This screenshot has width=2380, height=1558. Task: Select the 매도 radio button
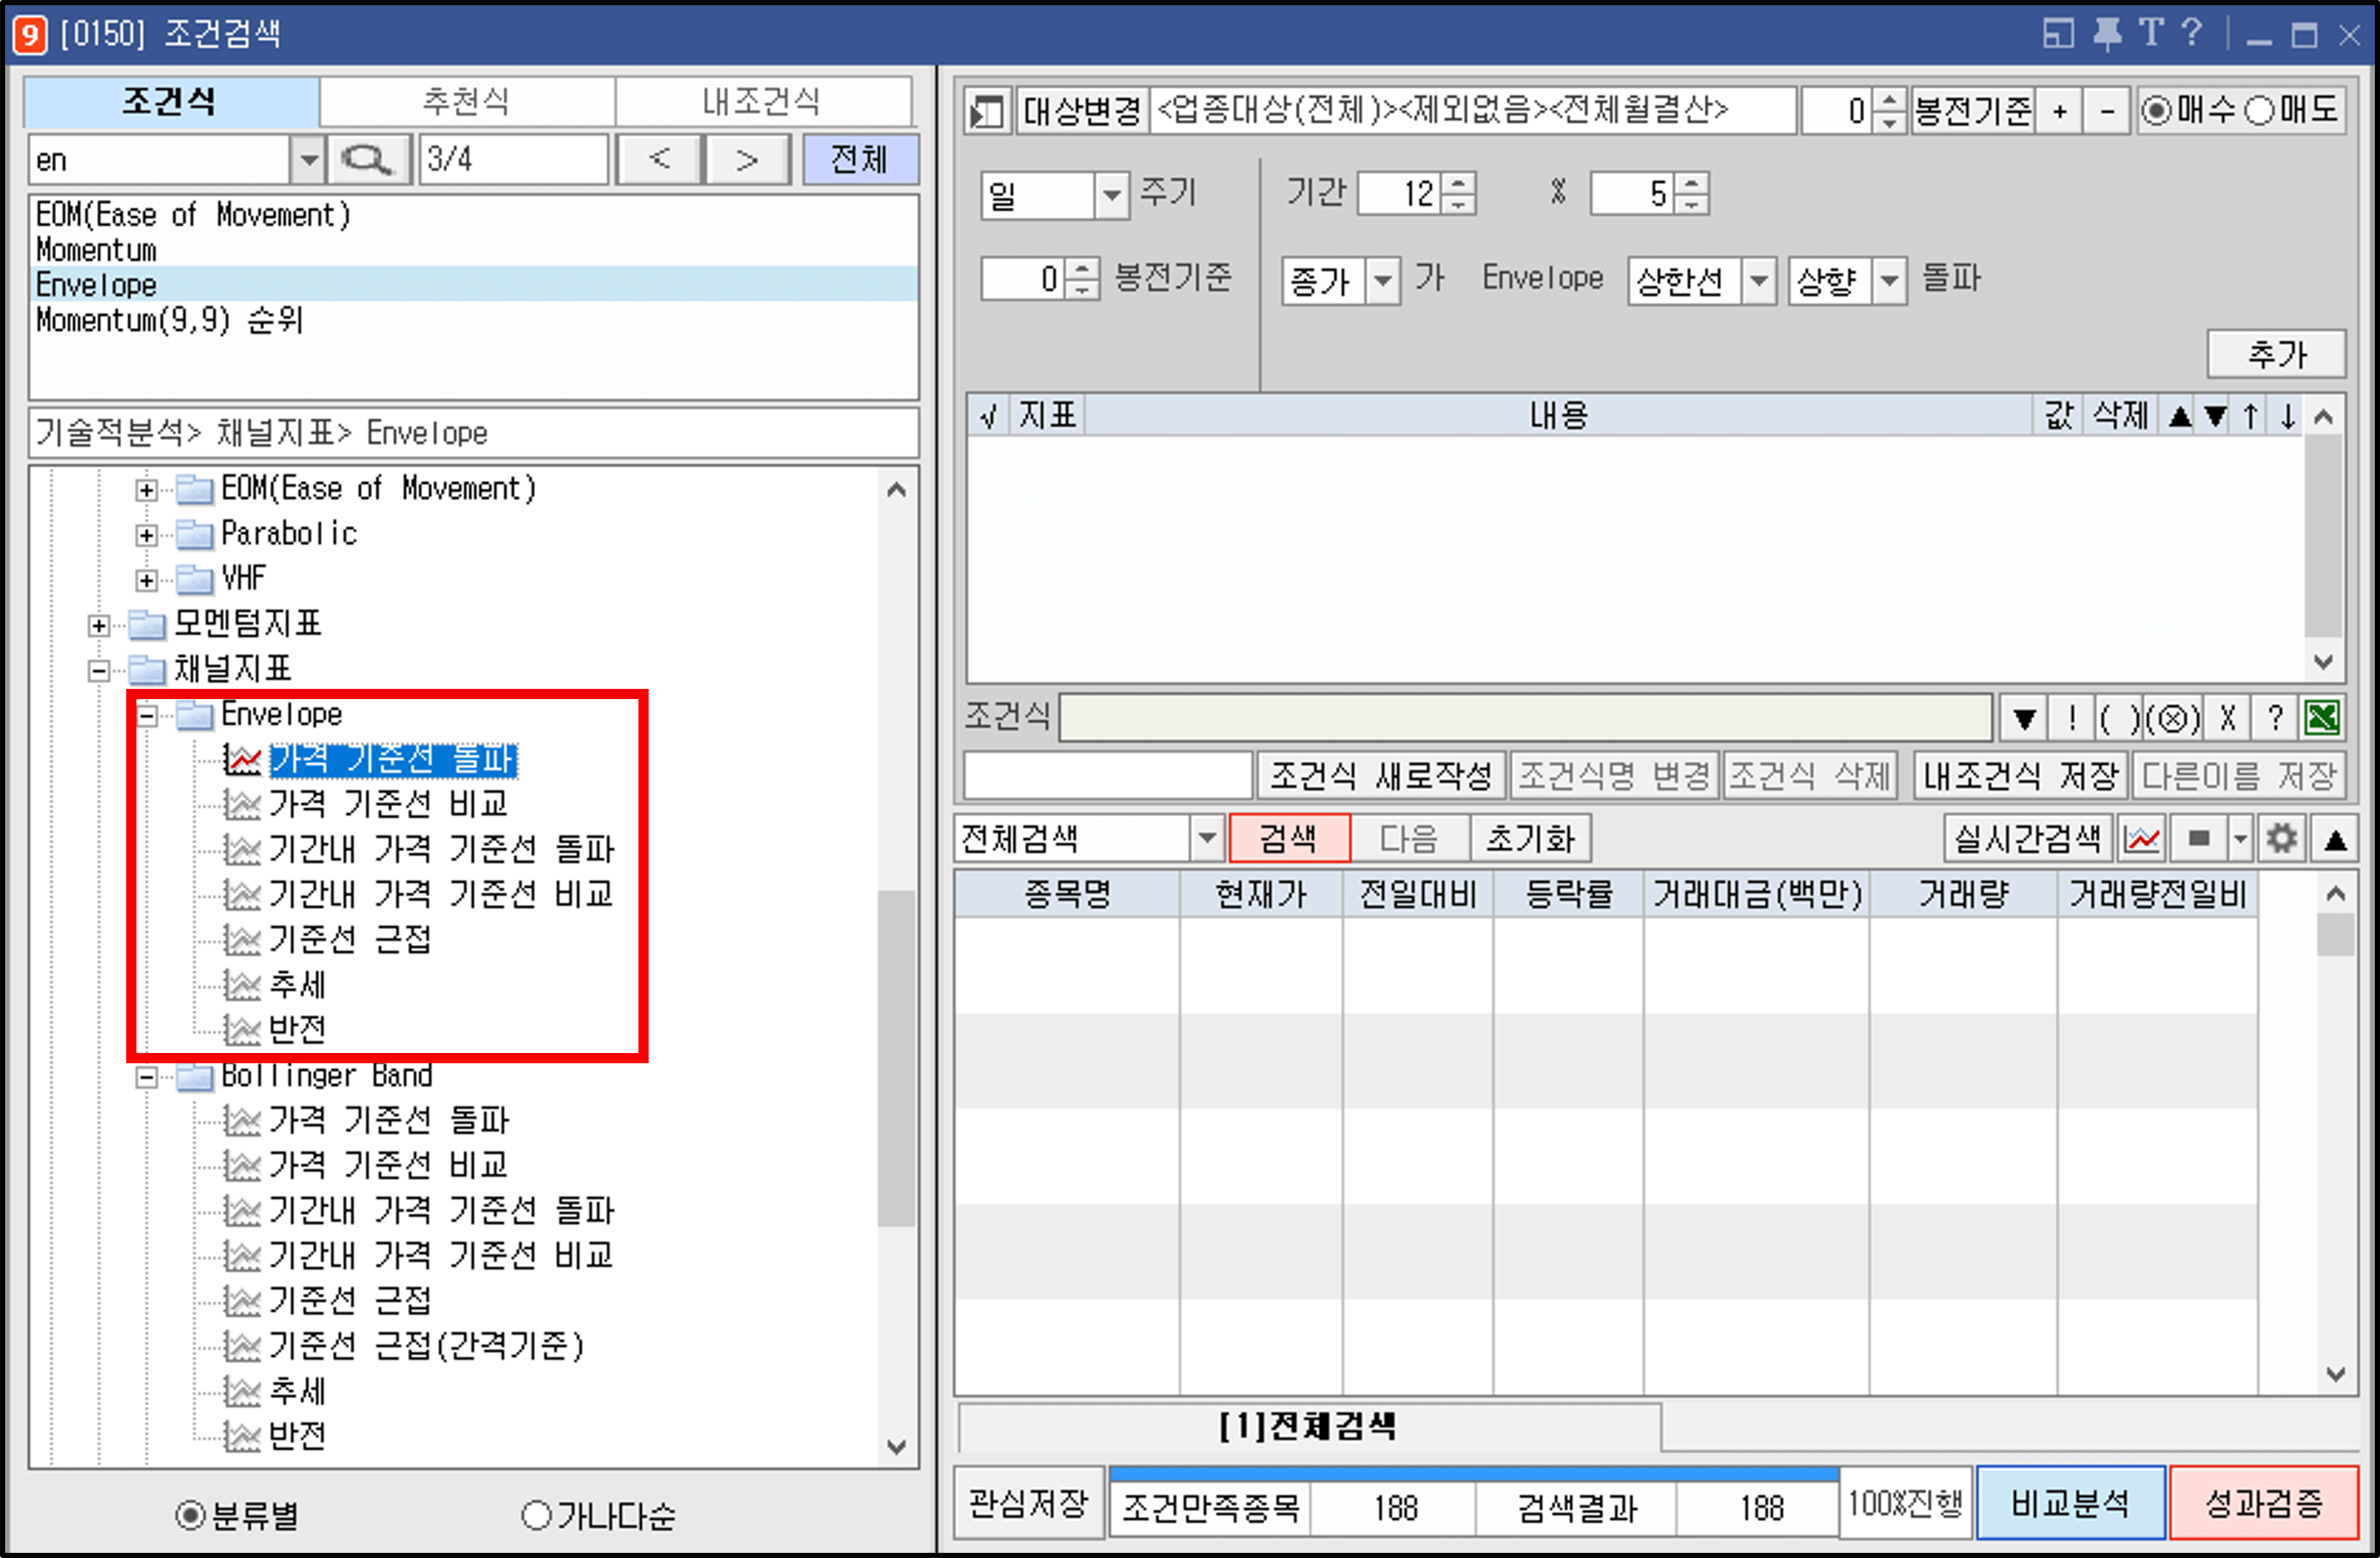tap(2259, 110)
